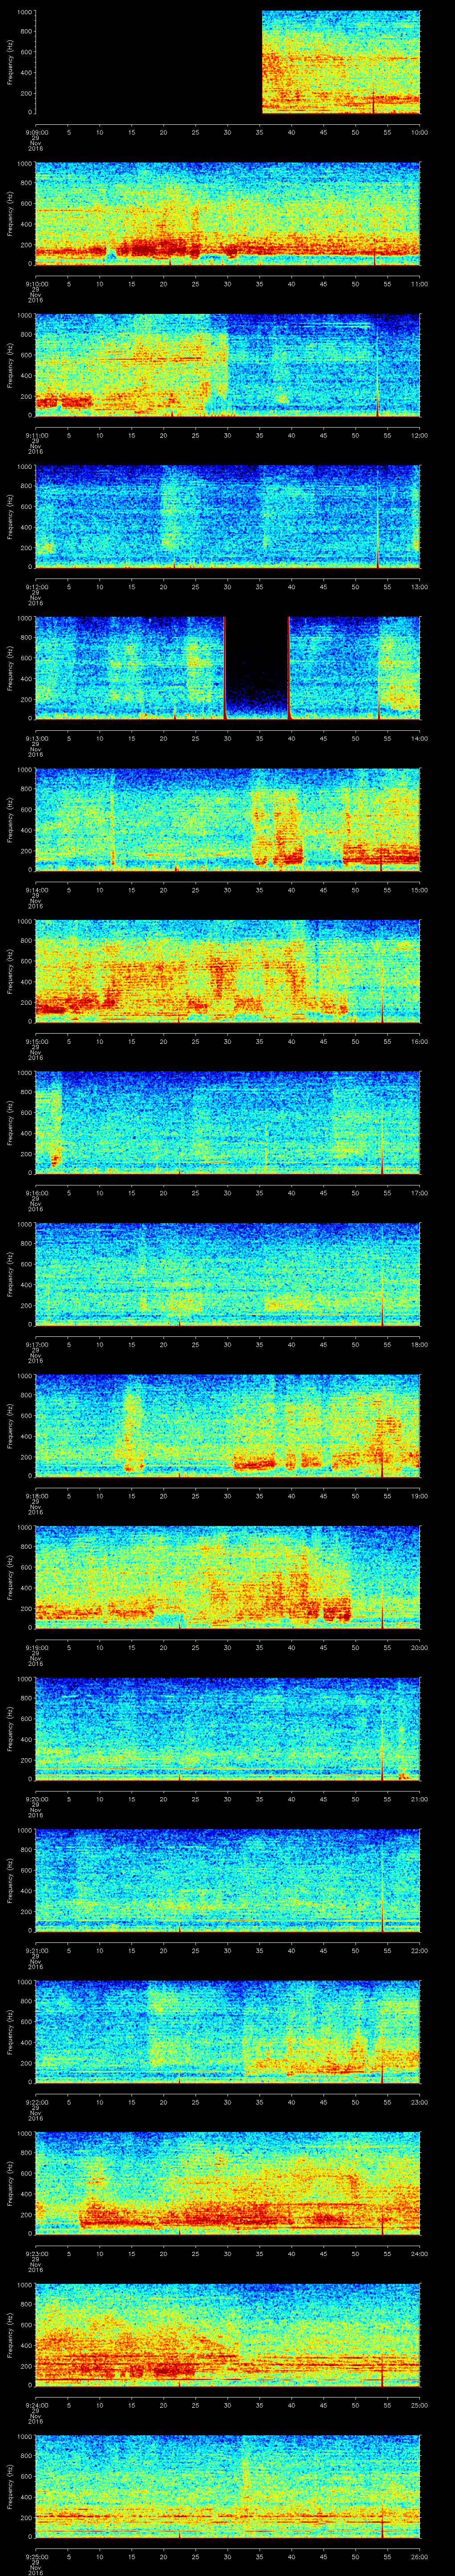The image size is (455, 2576).
Task: Open the spectrogram panel starting at 9:18:00
Action: tap(227, 1425)
